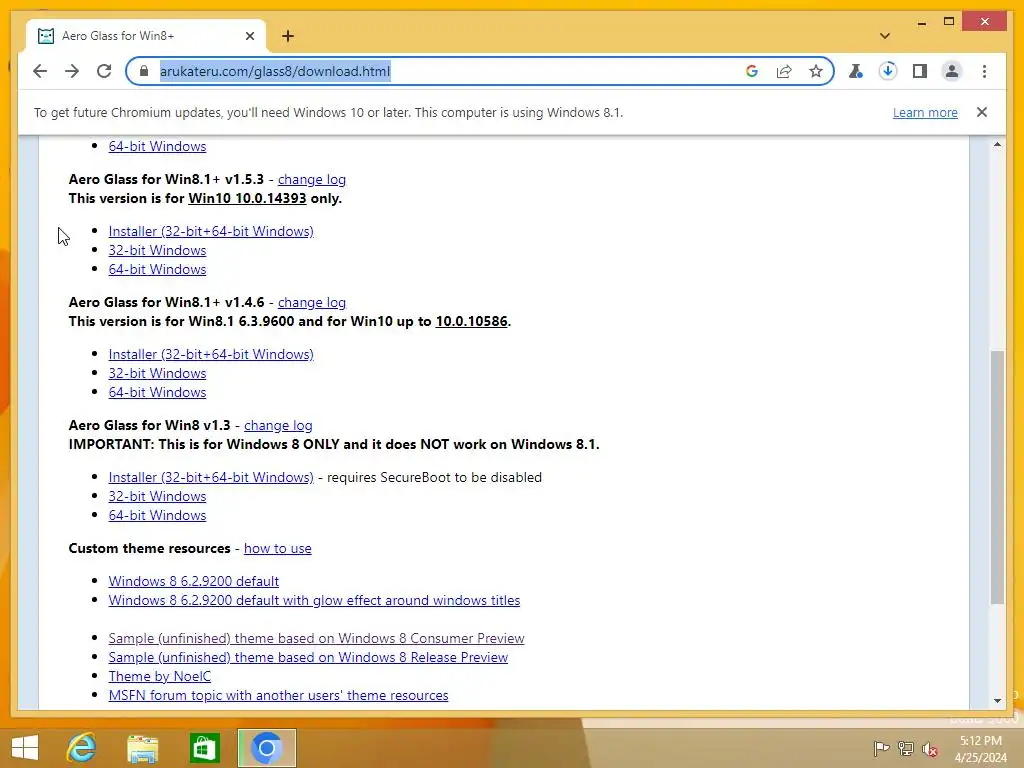Open Windows 8 6.2.9200 default link
Viewport: 1024px width, 768px height.
coord(193,581)
